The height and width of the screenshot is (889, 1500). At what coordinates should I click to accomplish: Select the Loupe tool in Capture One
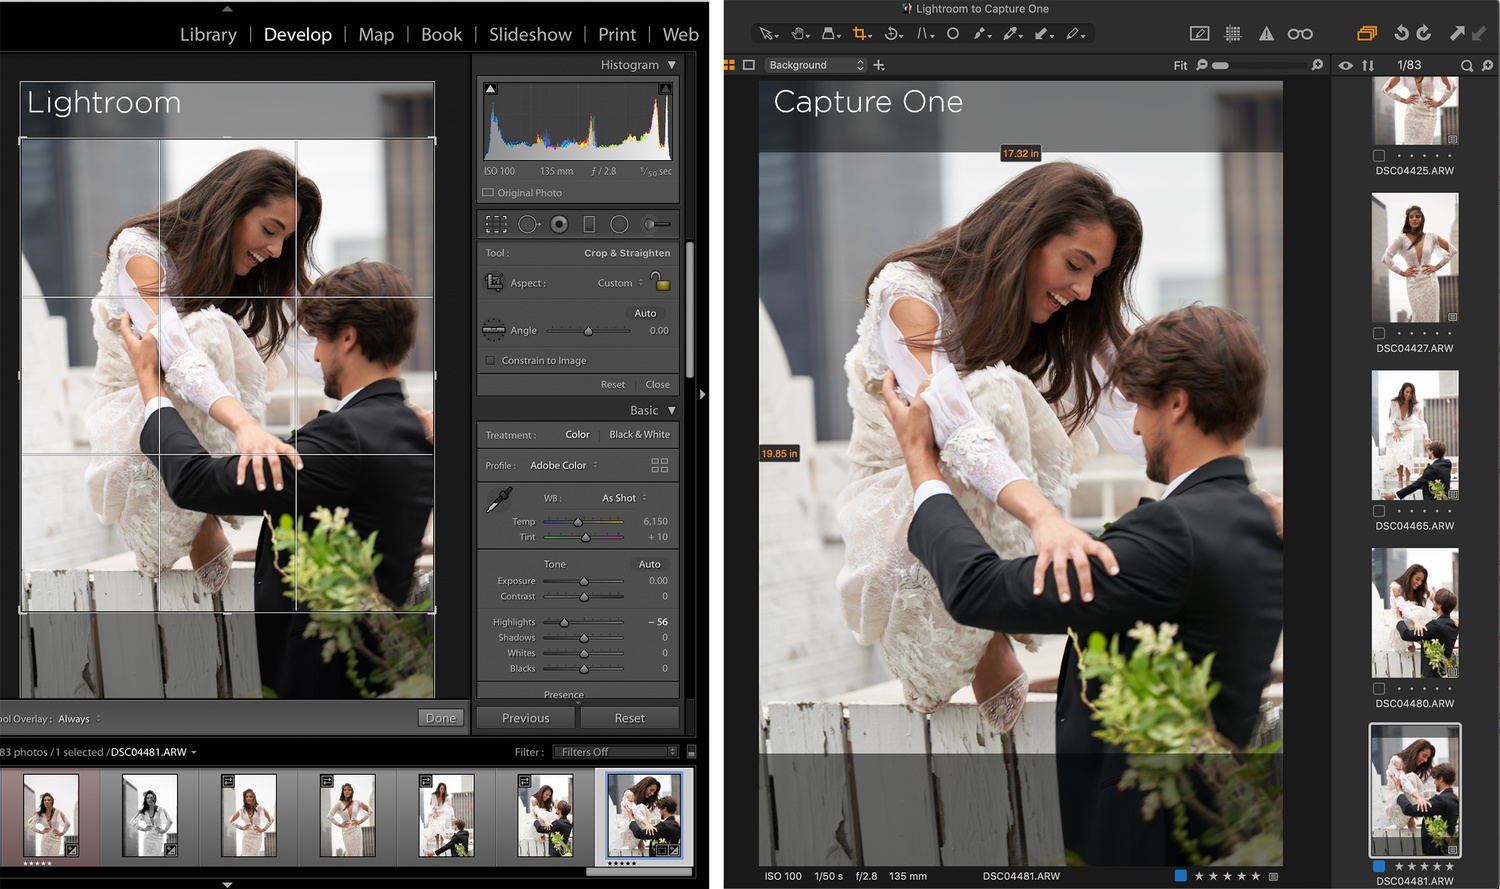(831, 34)
